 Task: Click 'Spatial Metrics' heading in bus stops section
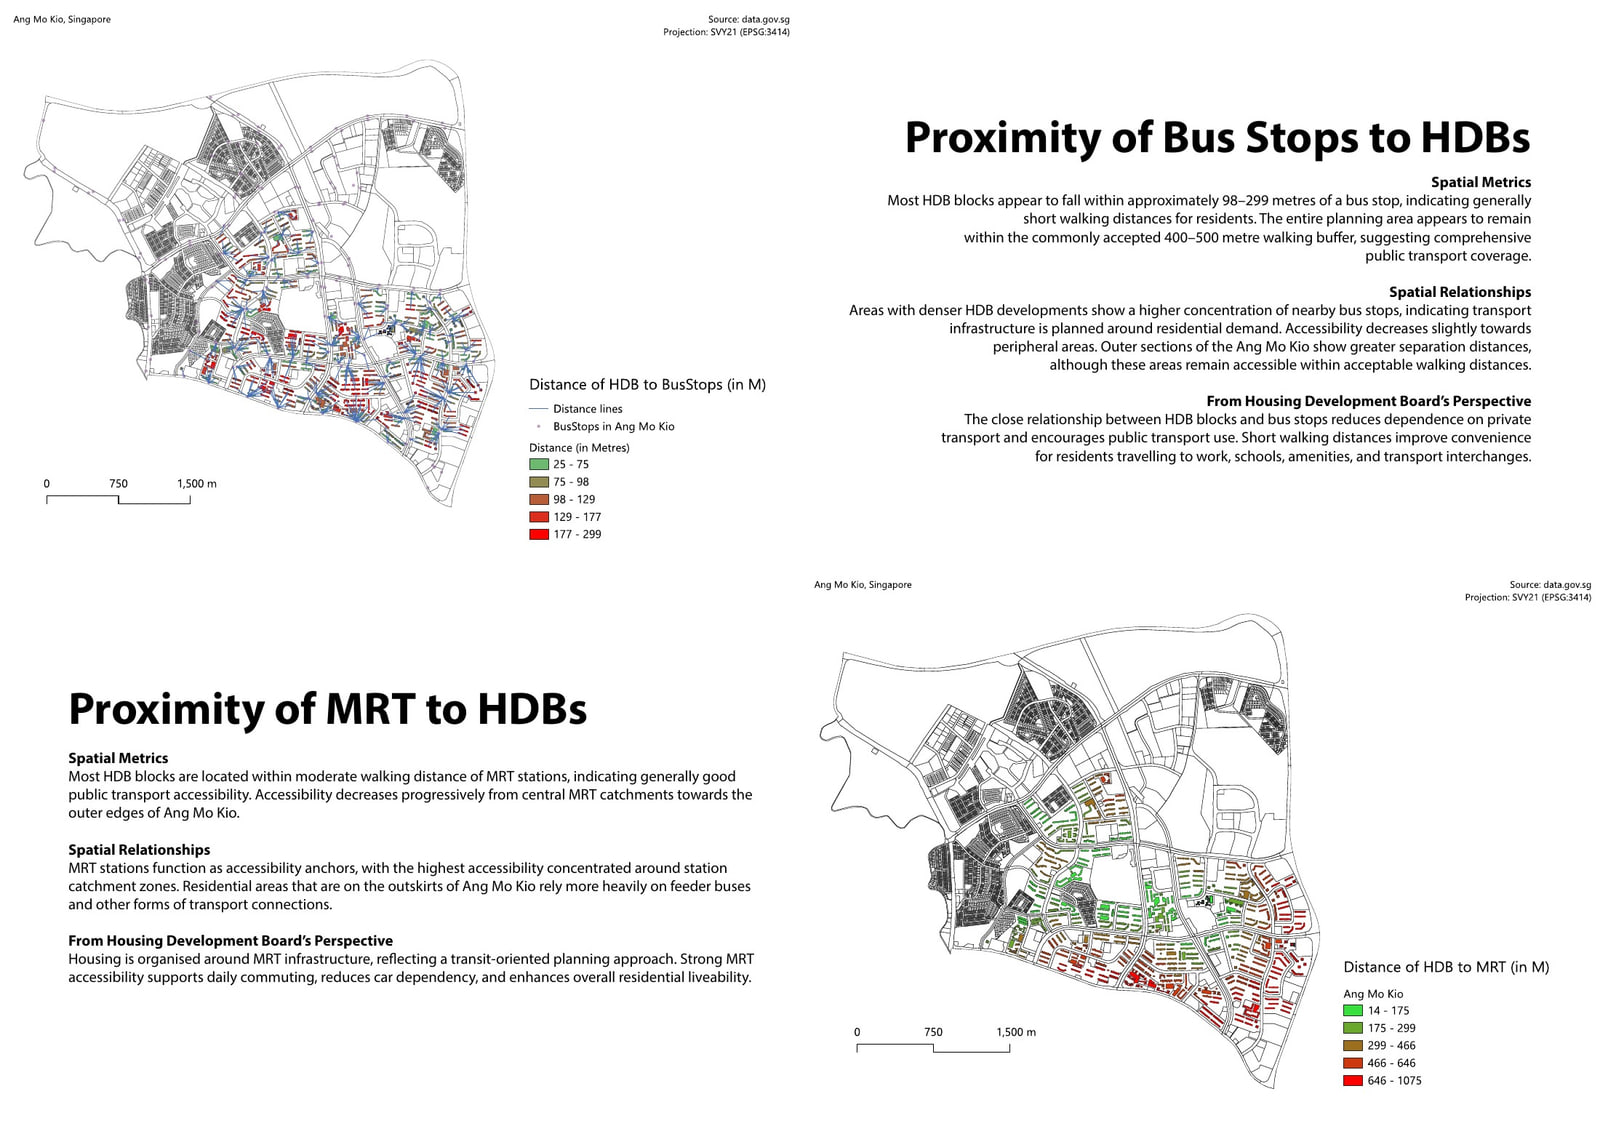(1481, 182)
